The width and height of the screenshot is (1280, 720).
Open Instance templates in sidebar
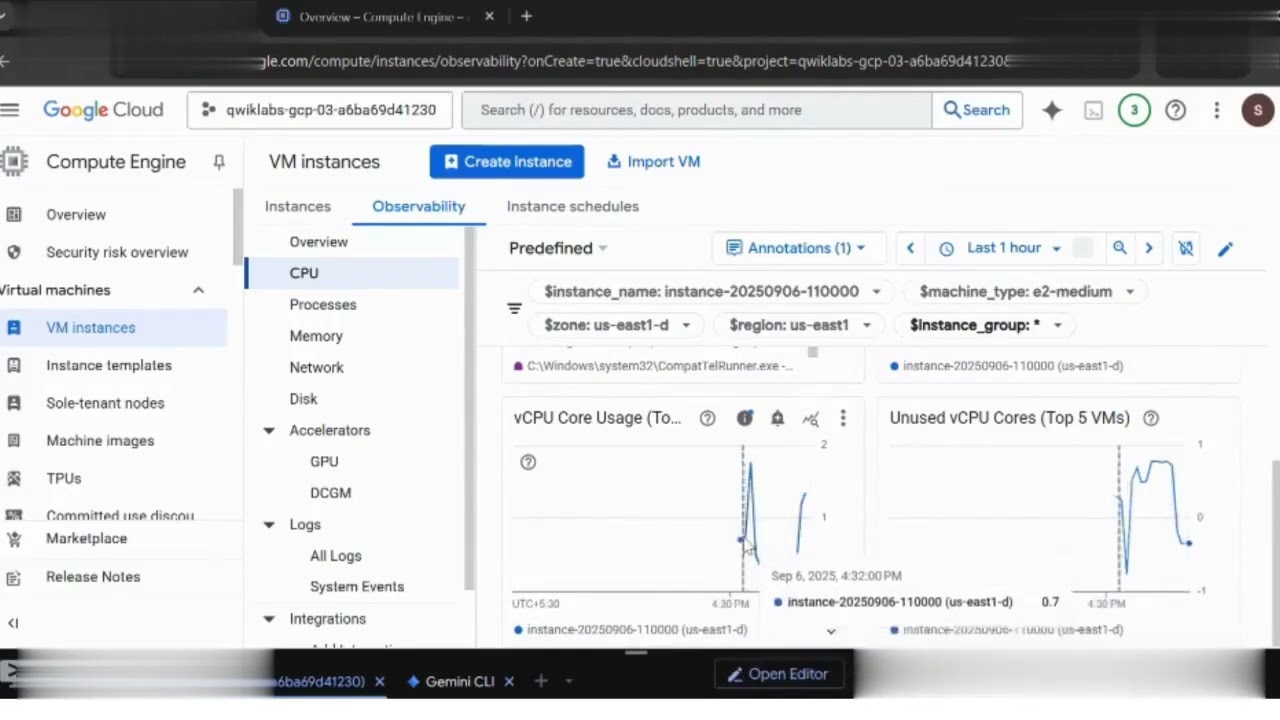coord(109,365)
